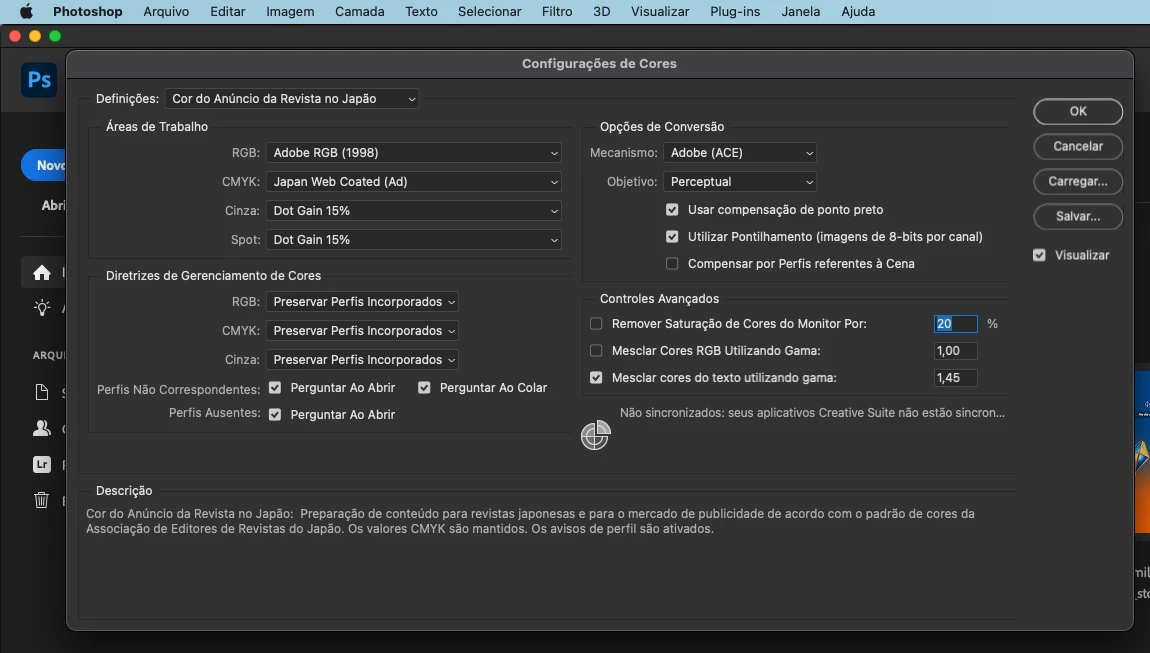The image size is (1150, 653).
Task: Open the Janela menu
Action: (800, 12)
